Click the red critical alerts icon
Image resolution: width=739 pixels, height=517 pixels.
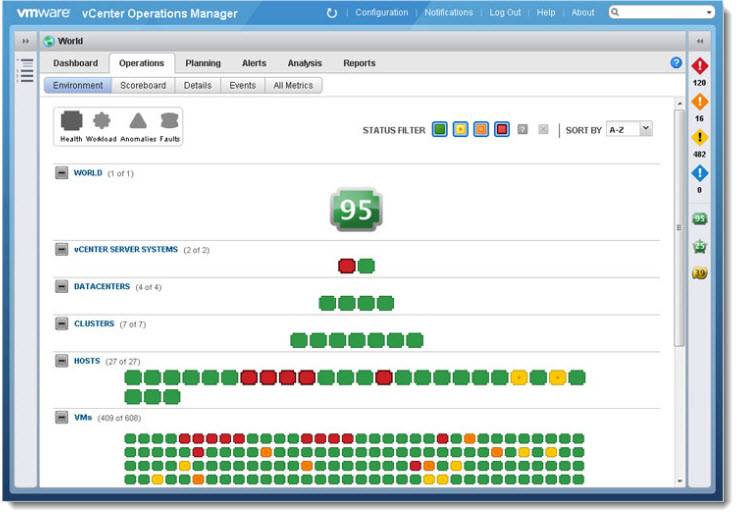pyautogui.click(x=700, y=66)
